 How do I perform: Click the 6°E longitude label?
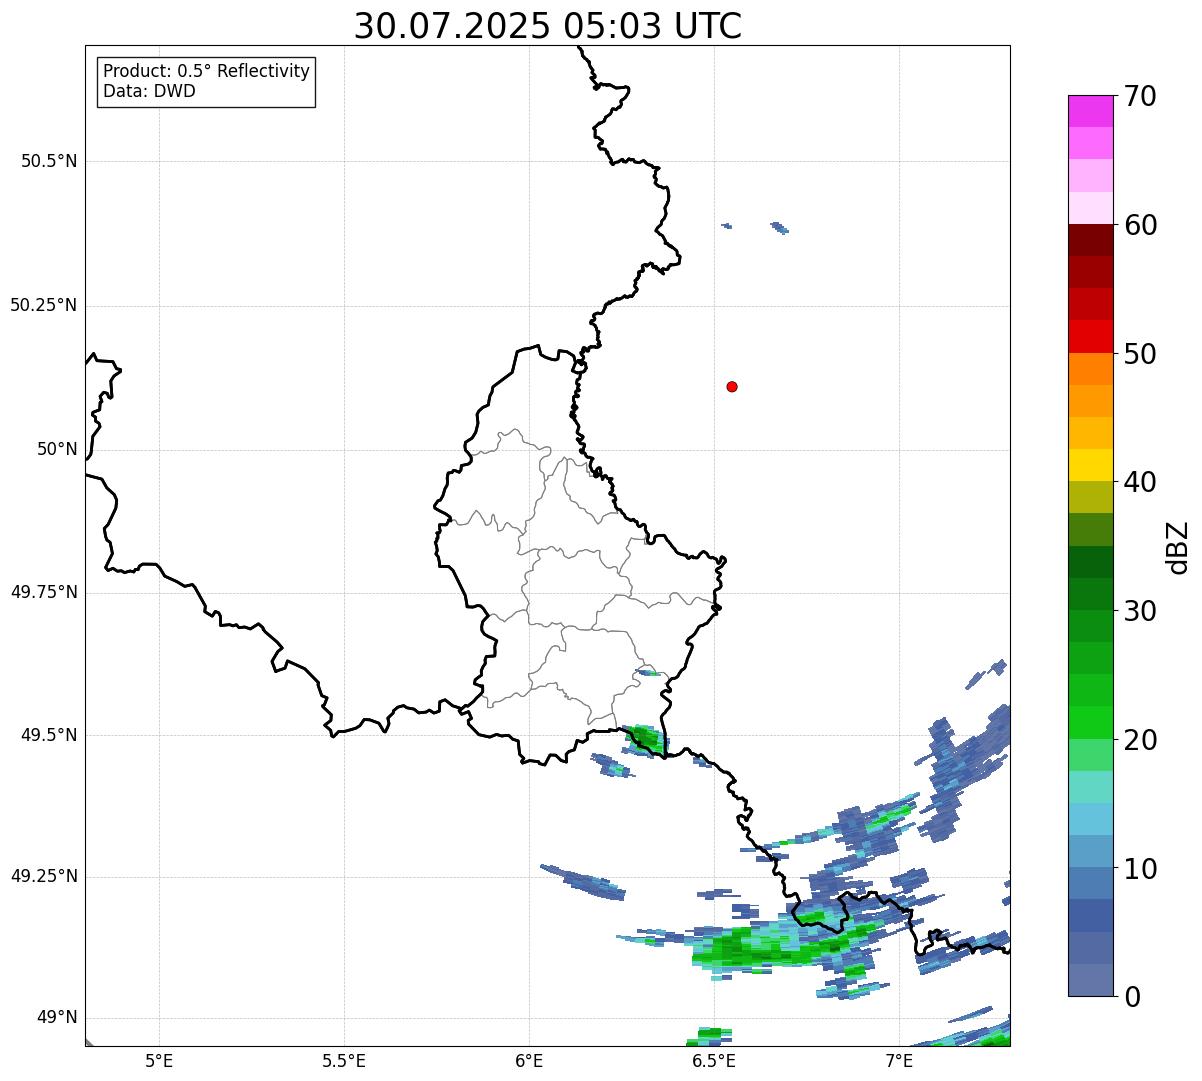point(529,1061)
